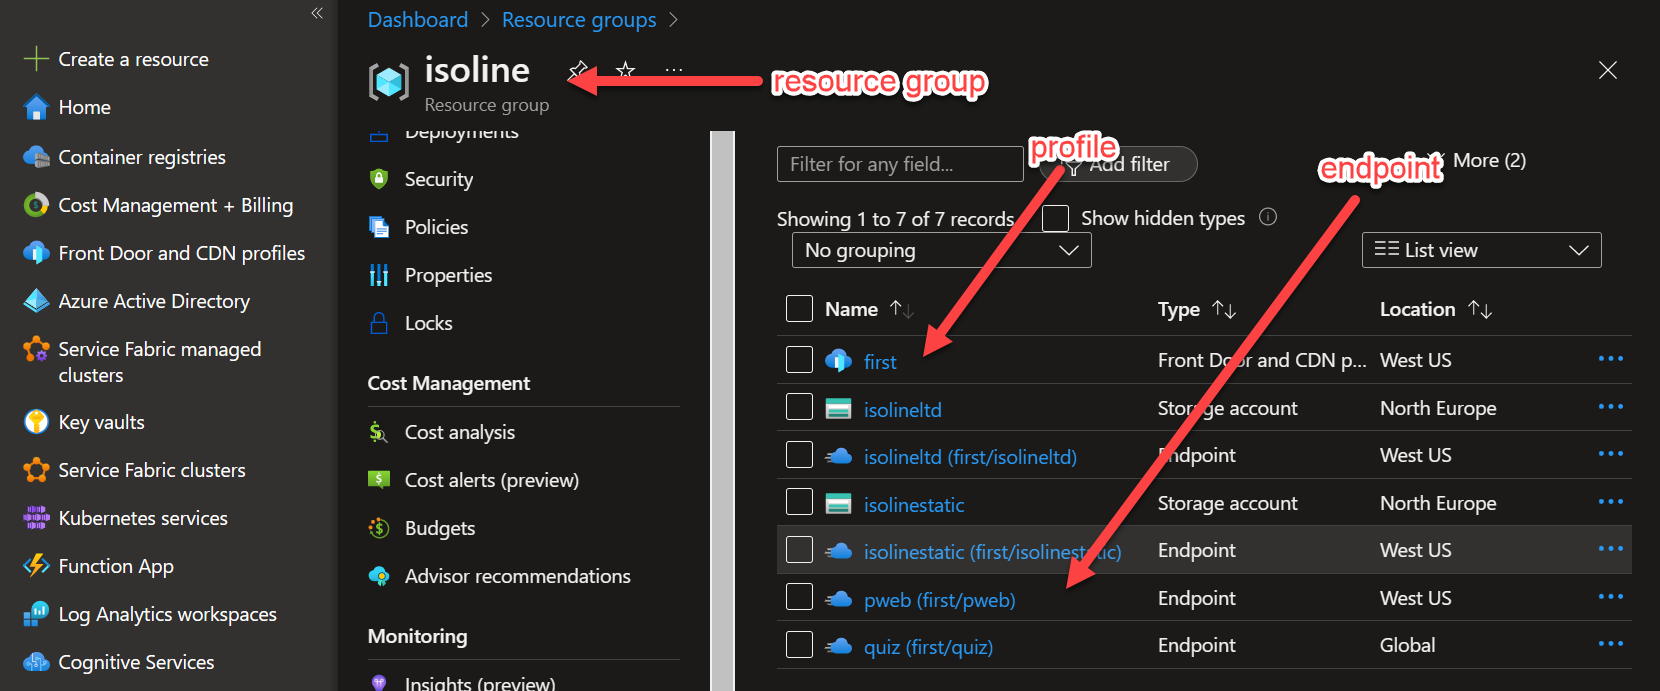
Task: Open the Azure Active Directory icon
Action: [x=36, y=301]
